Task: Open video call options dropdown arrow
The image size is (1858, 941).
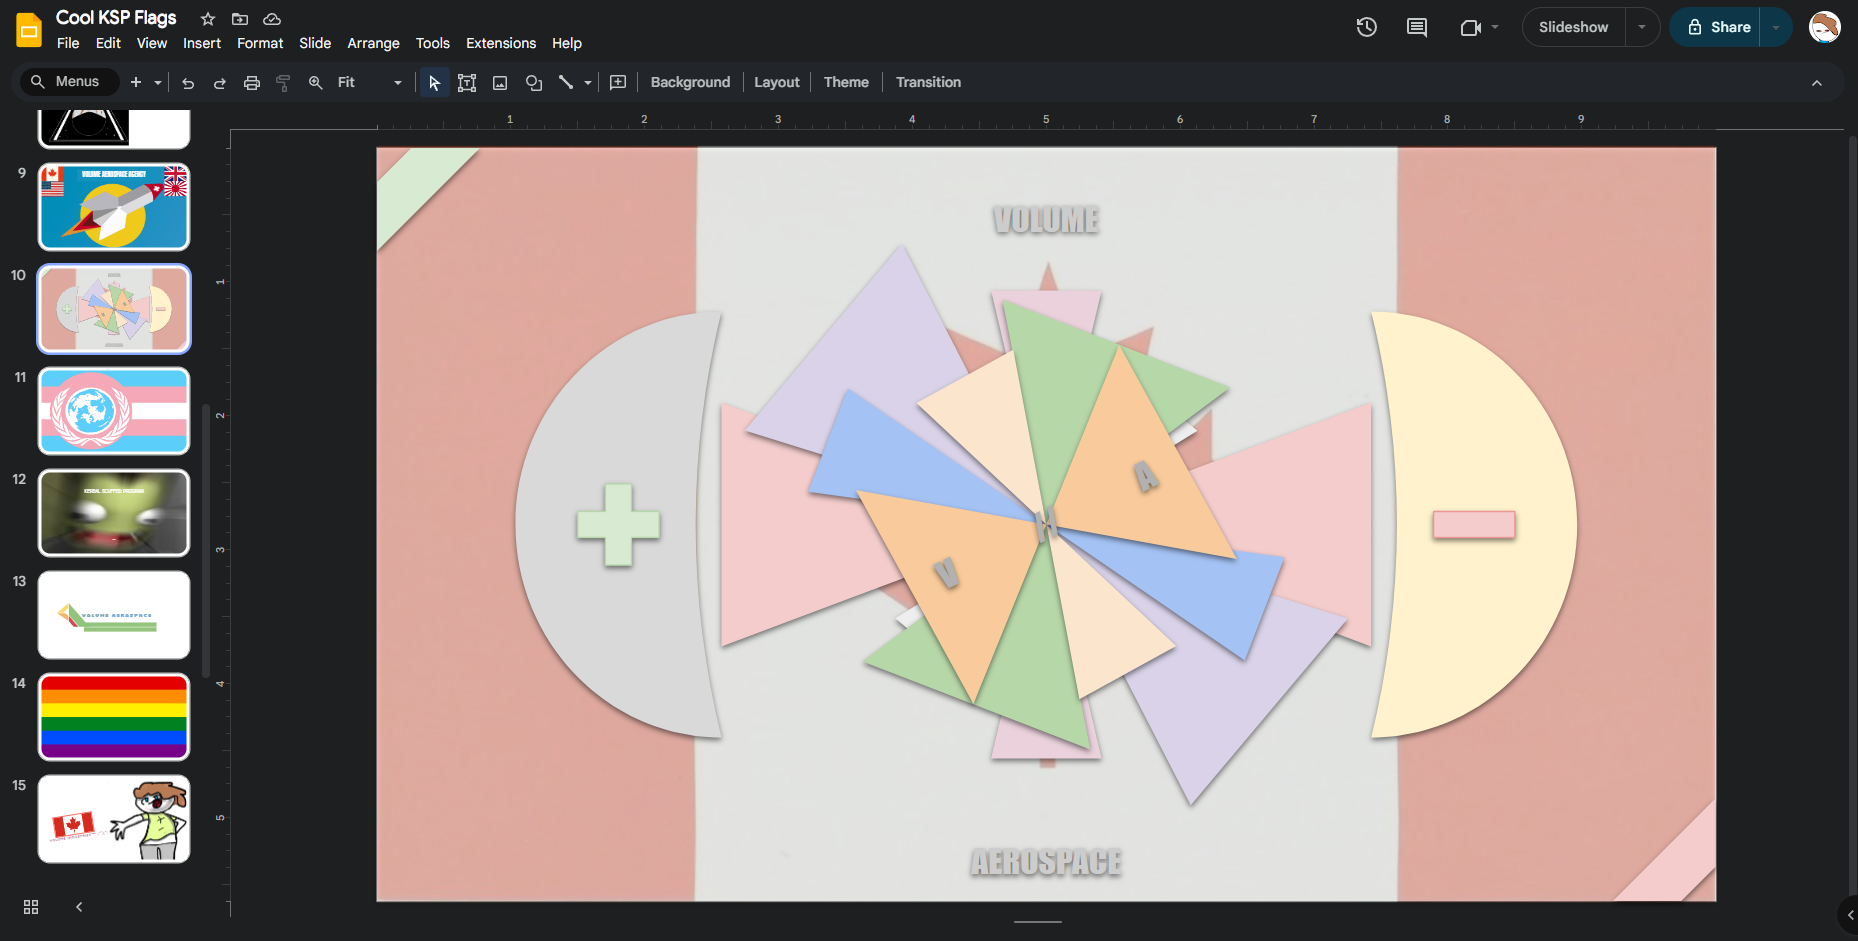Action: pyautogui.click(x=1495, y=27)
